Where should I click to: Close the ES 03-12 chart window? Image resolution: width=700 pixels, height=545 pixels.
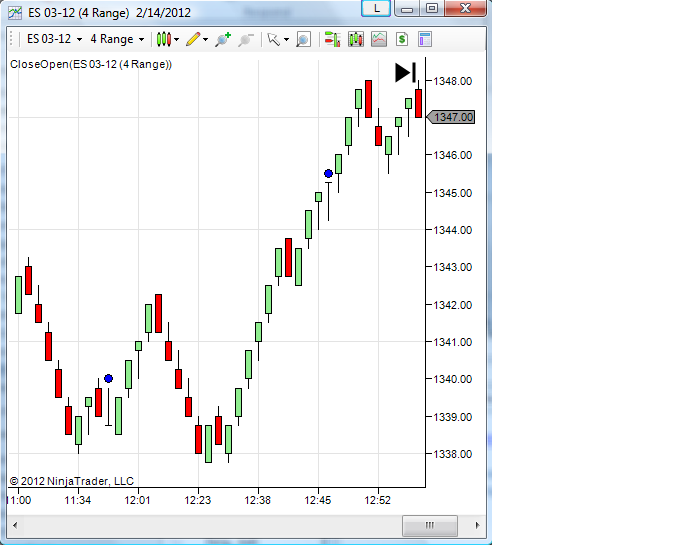tap(465, 8)
